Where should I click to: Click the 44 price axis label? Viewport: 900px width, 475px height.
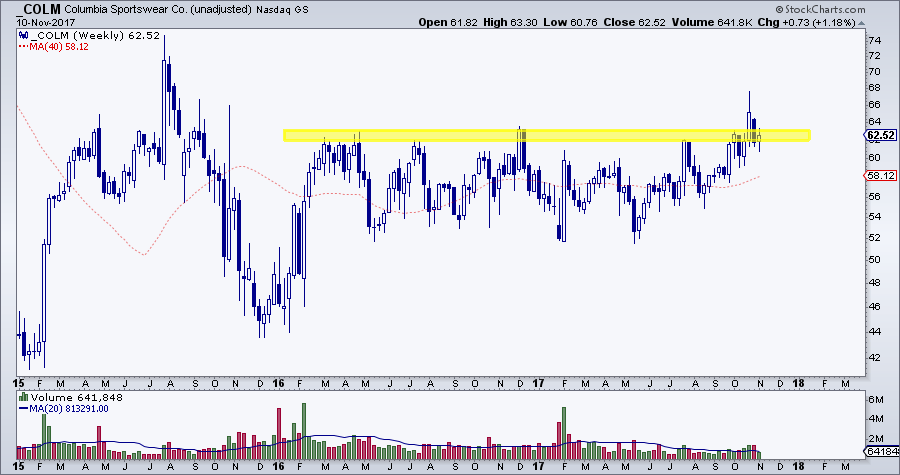point(875,331)
